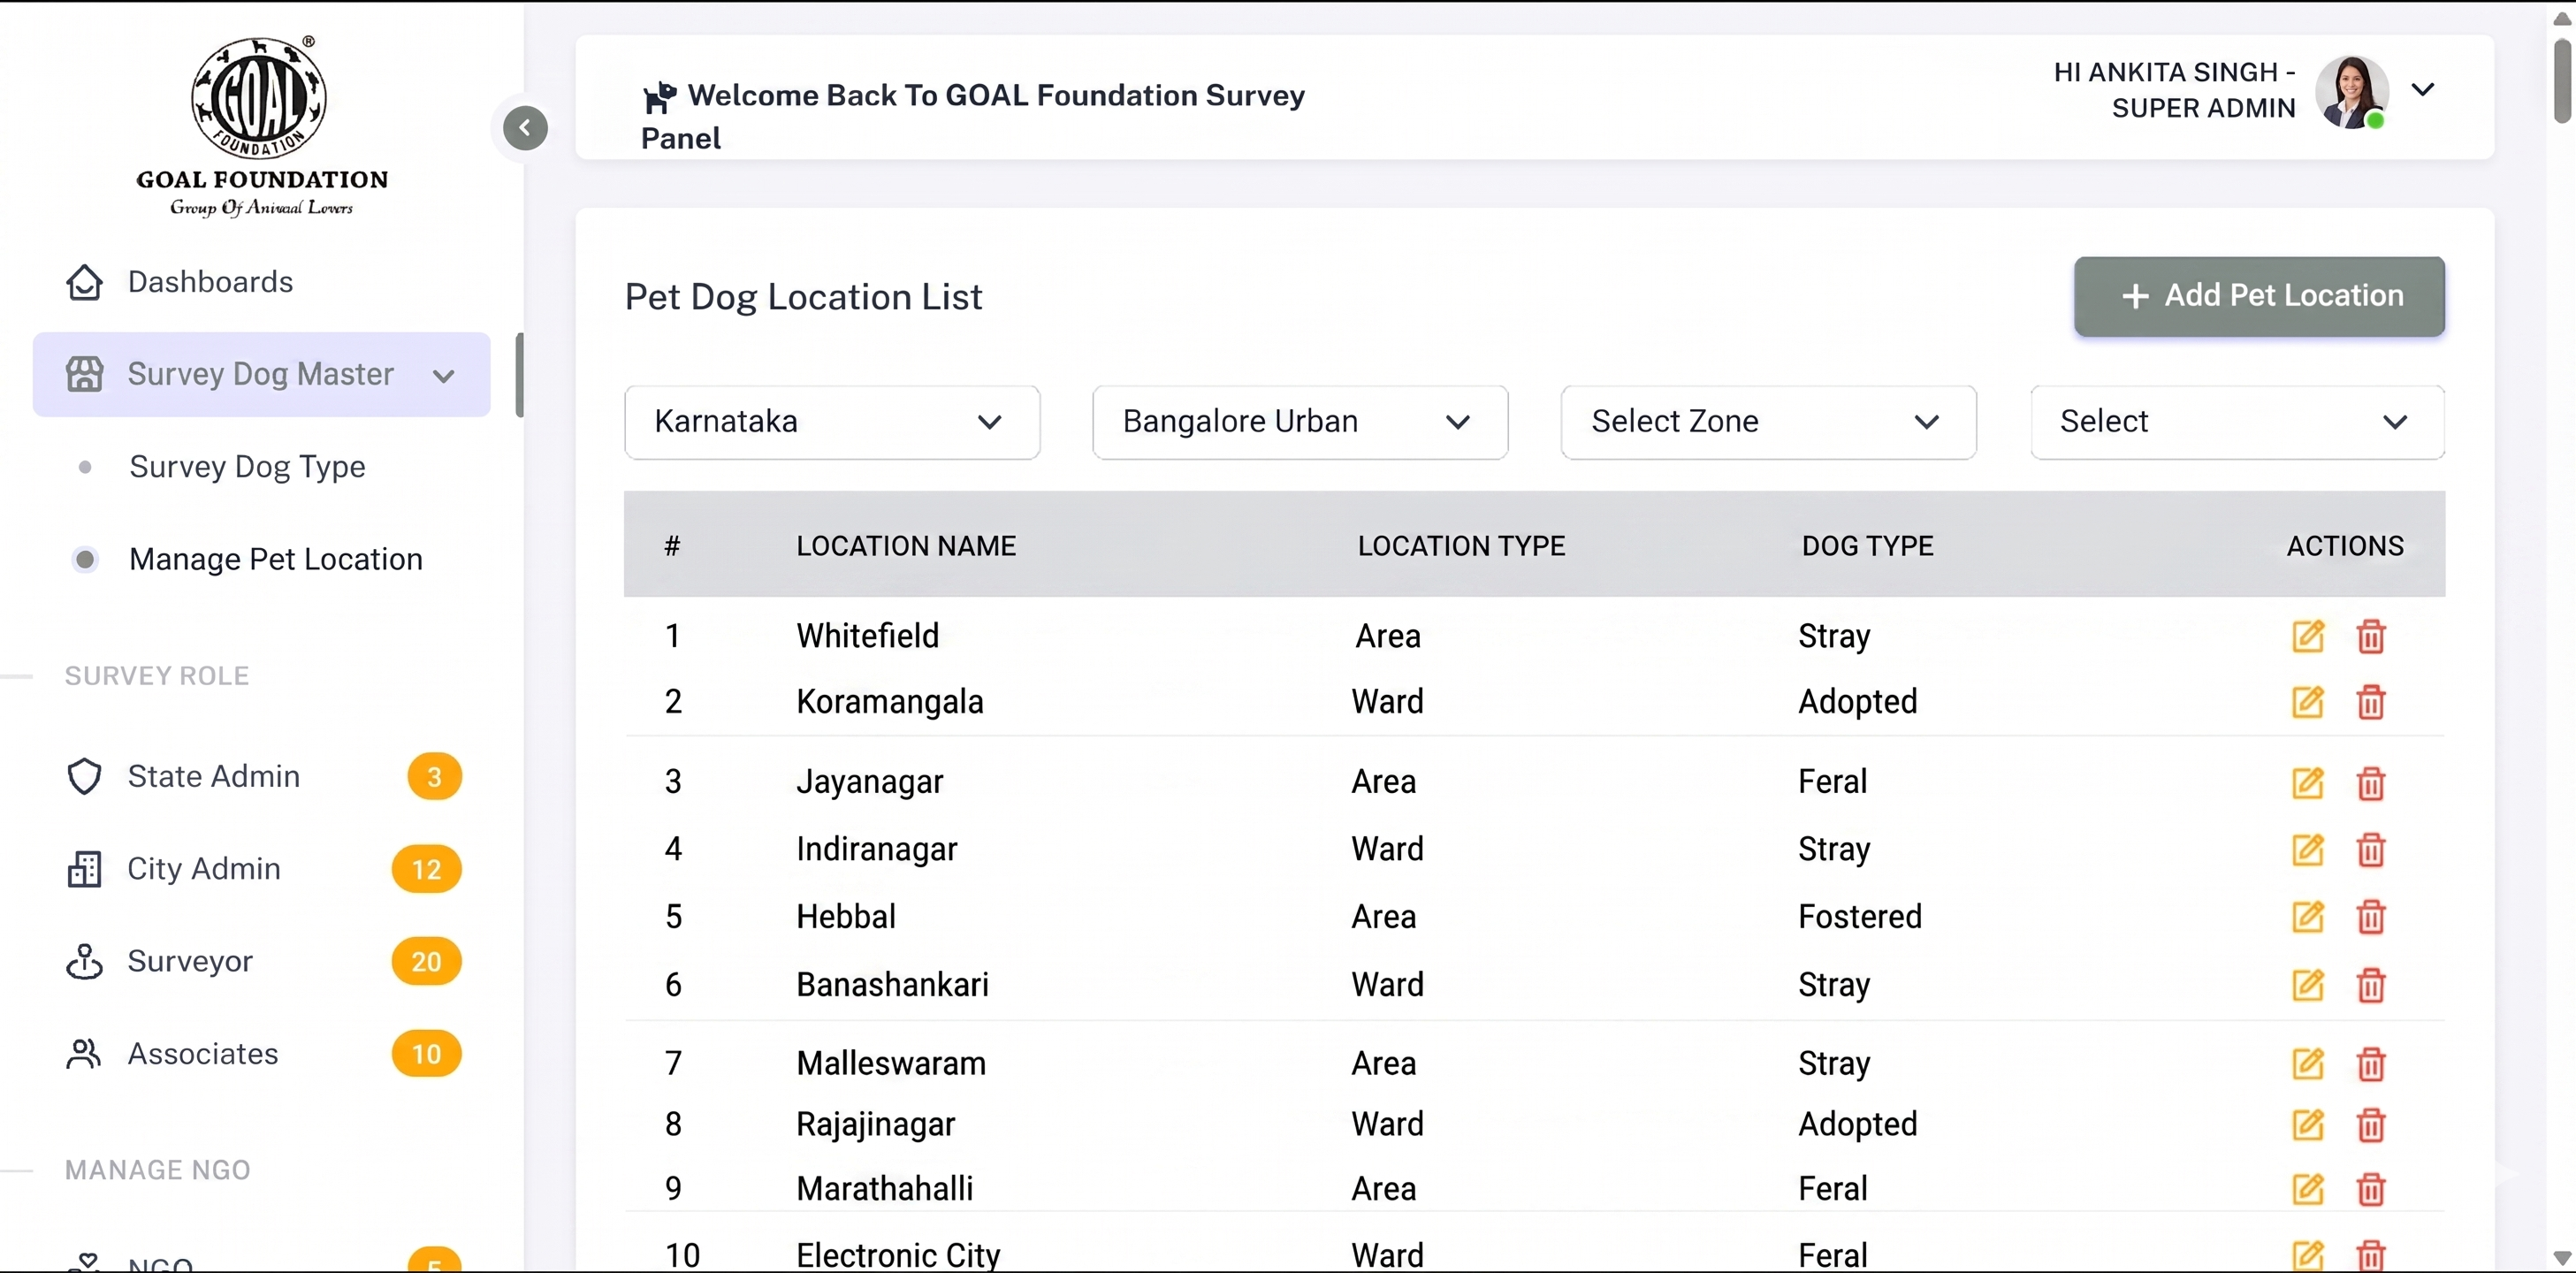Click the edit icon for Marathahalli row

[x=2308, y=1188]
